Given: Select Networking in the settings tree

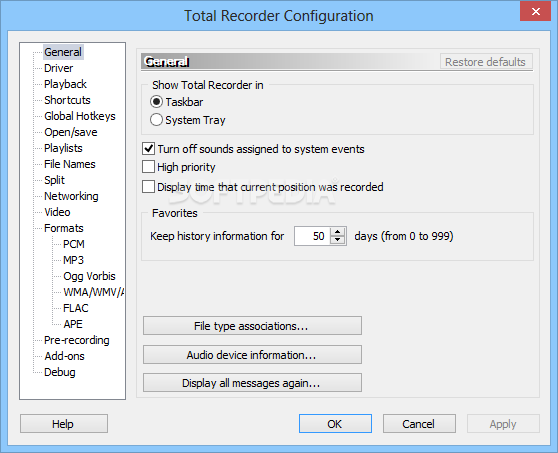Looking at the screenshot, I should point(71,196).
